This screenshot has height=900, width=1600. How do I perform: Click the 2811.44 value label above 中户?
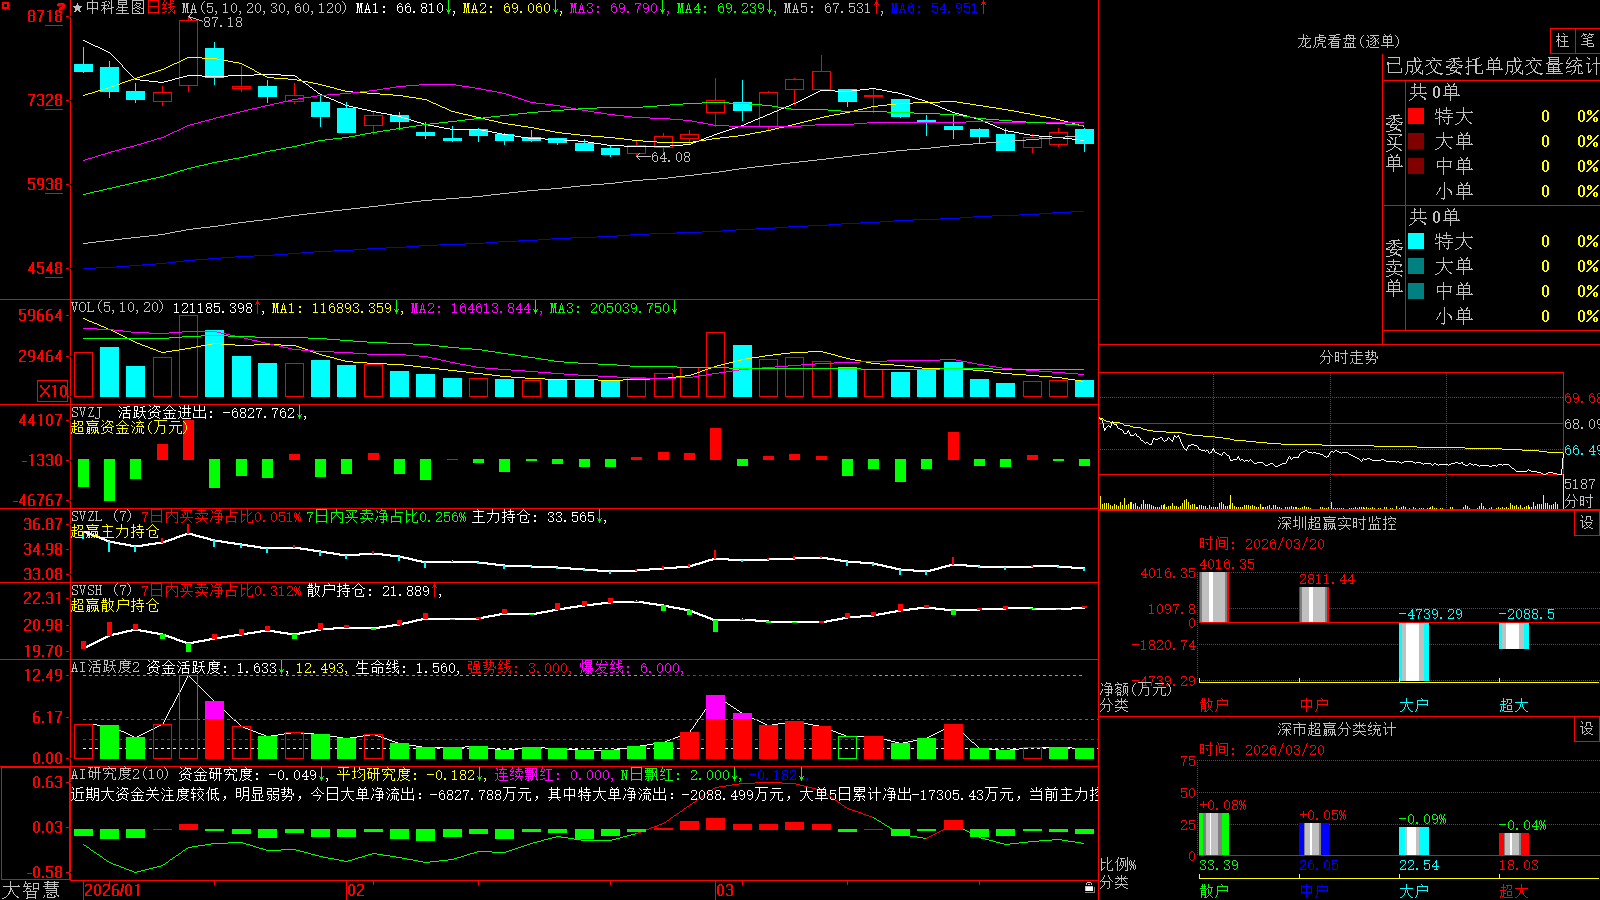coord(1327,579)
